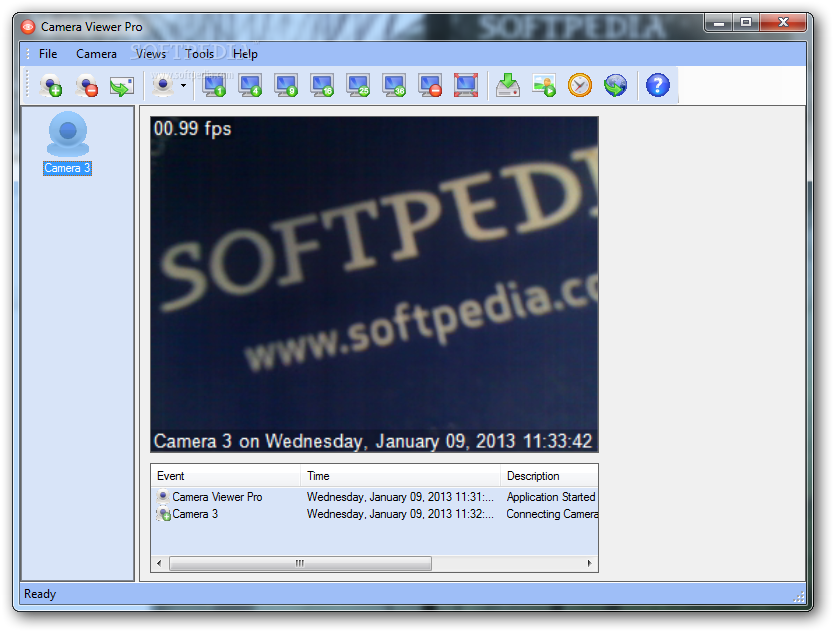This screenshot has height=632, width=834.
Task: Click the green download-to-drive icon
Action: point(508,85)
